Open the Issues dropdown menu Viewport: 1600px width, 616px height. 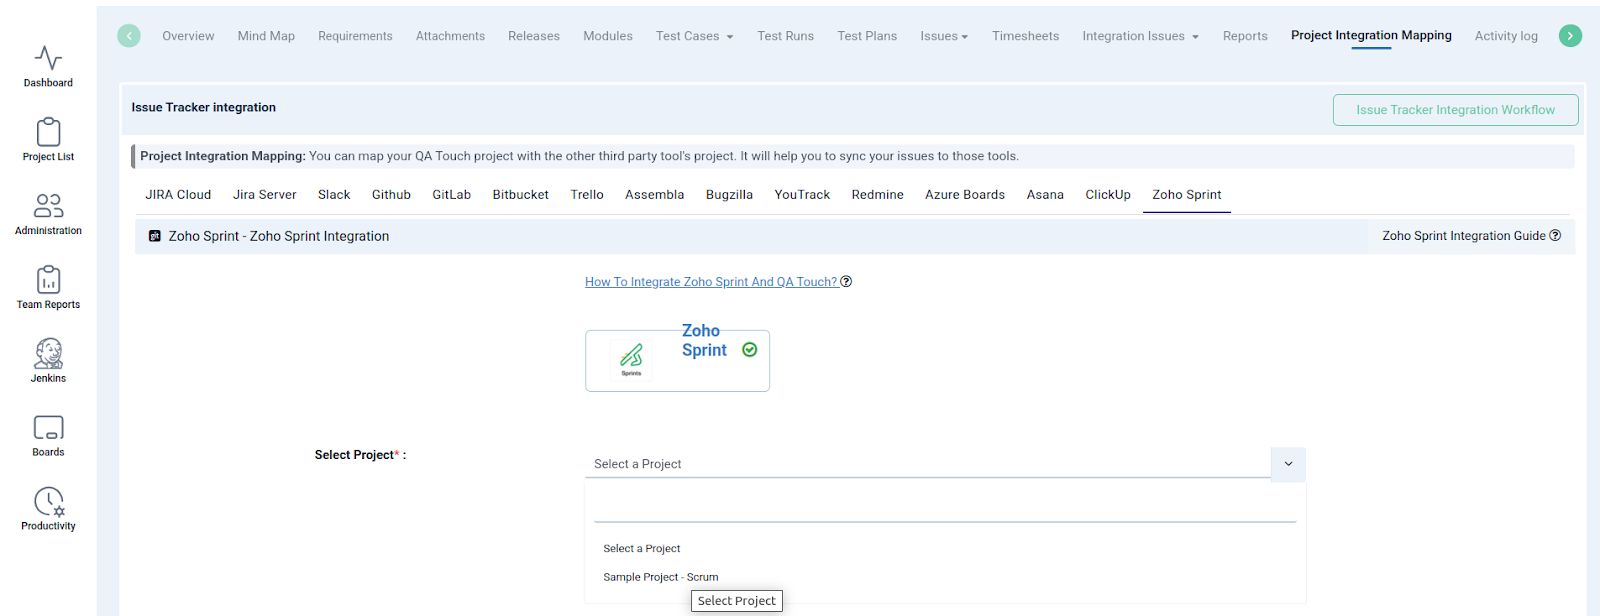944,36
